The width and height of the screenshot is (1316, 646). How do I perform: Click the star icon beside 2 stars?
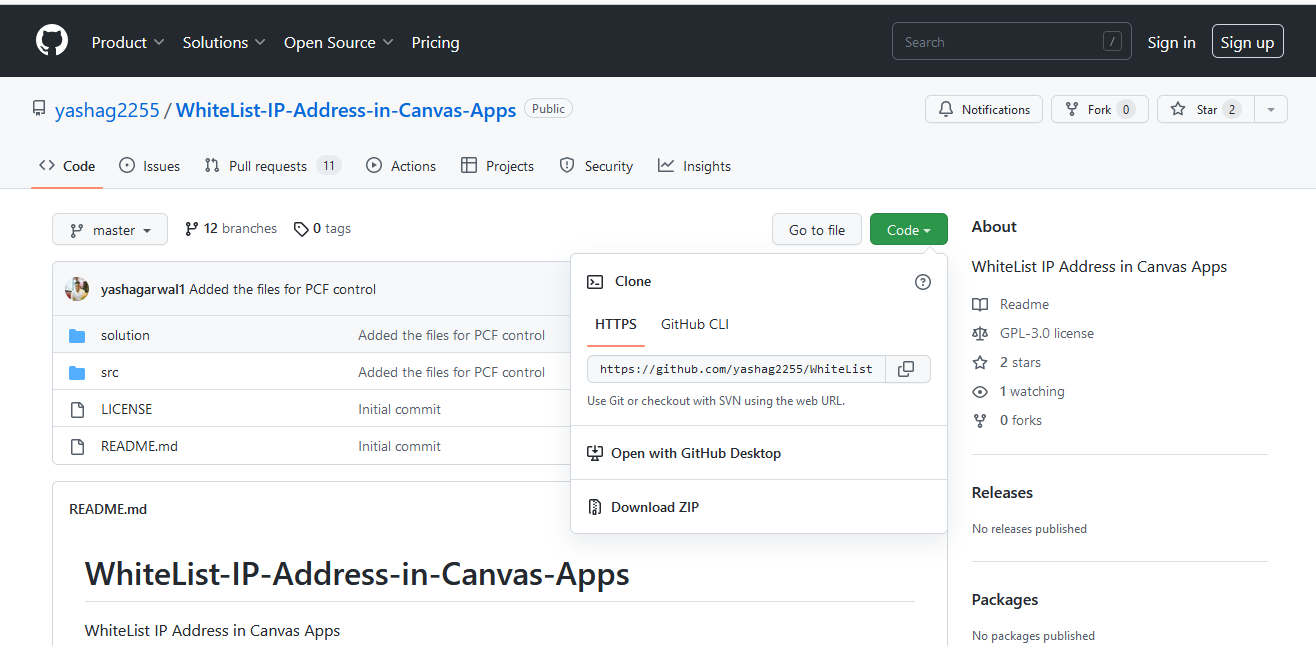pos(980,362)
